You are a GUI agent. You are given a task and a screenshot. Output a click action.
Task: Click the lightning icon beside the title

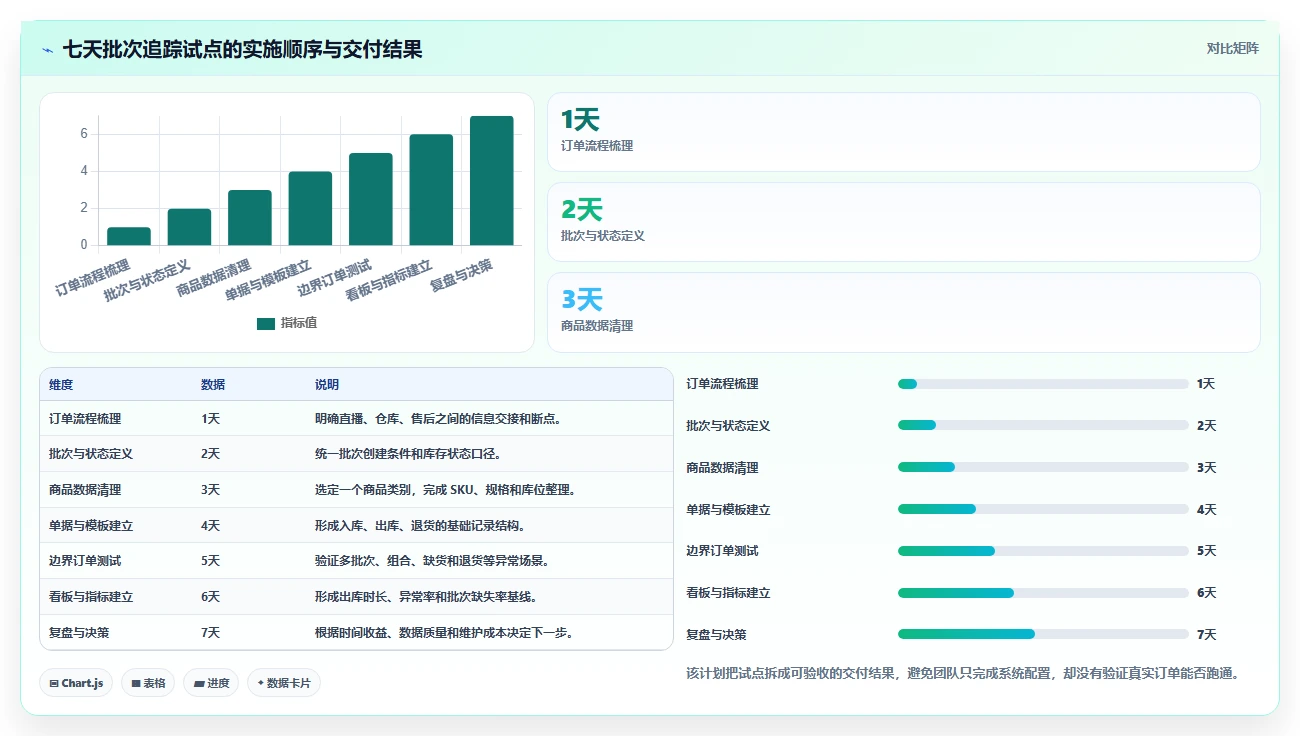pyautogui.click(x=47, y=49)
